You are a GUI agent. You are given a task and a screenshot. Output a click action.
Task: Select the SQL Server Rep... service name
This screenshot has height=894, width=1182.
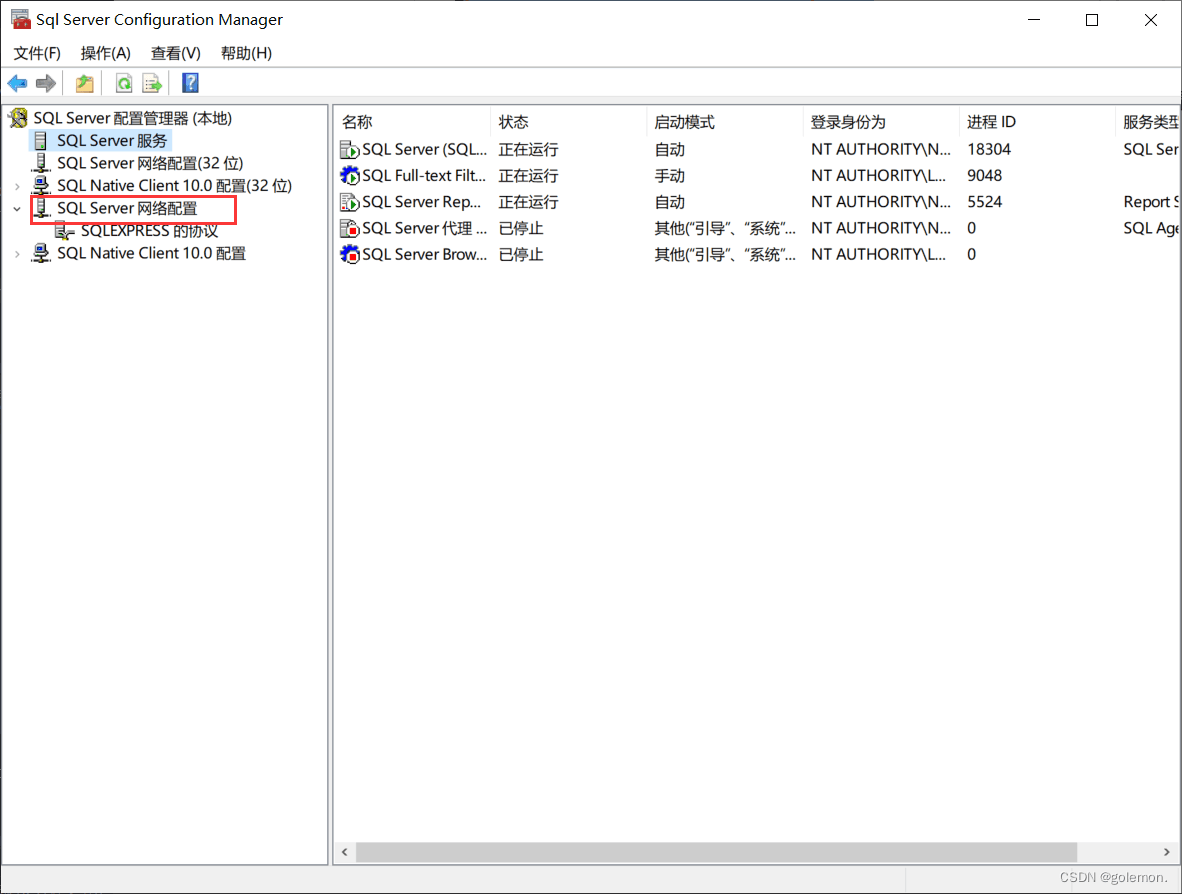pyautogui.click(x=421, y=202)
